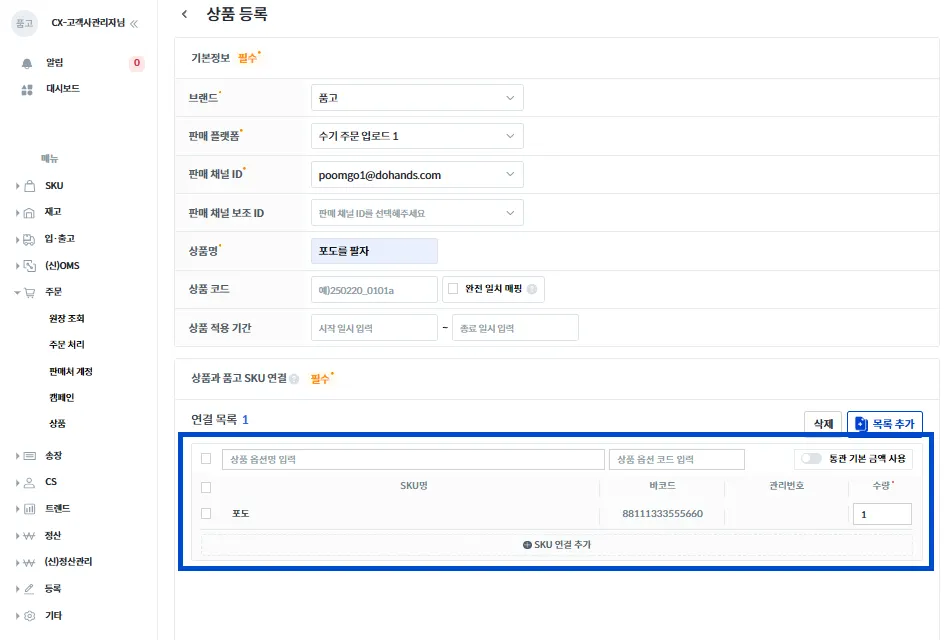Click help icon beside 상품과 품고 SKU 연결
The height and width of the screenshot is (640, 952).
tap(294, 379)
